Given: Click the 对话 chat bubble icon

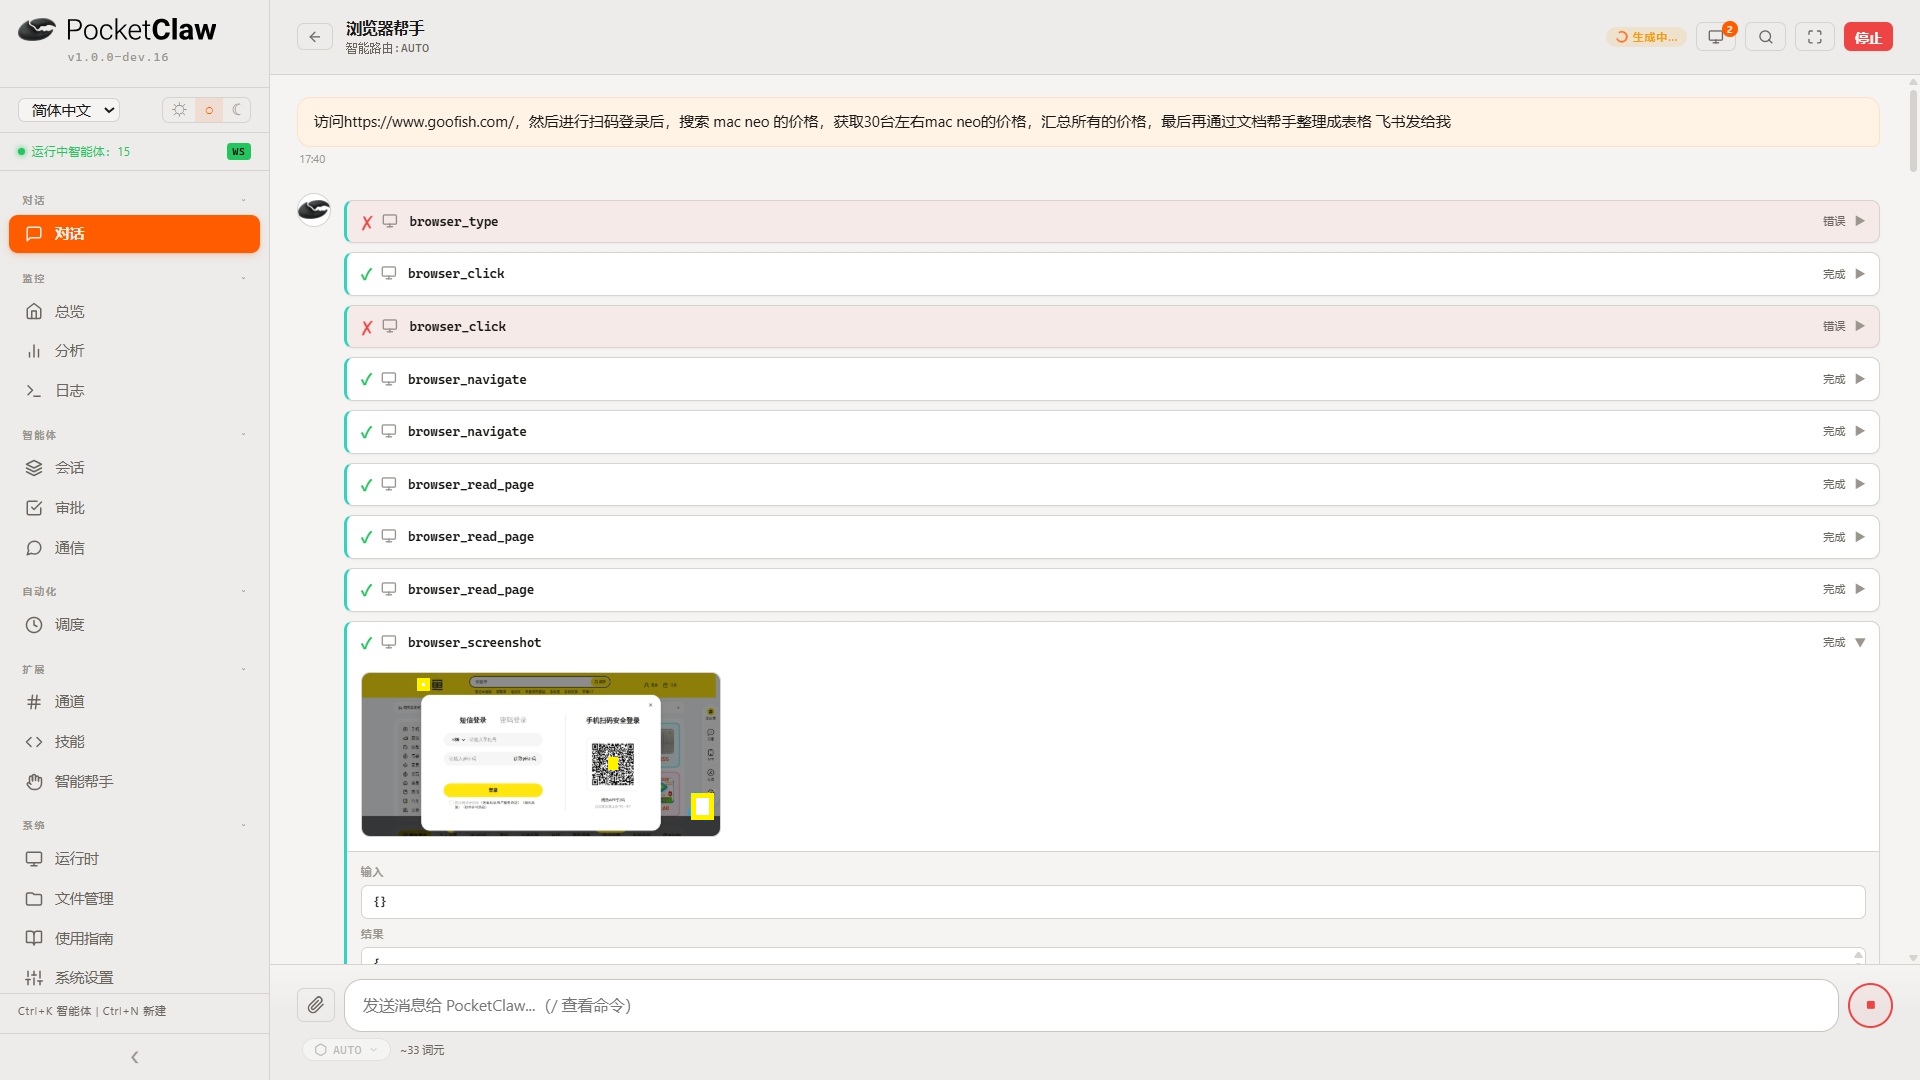Looking at the screenshot, I should 34,234.
